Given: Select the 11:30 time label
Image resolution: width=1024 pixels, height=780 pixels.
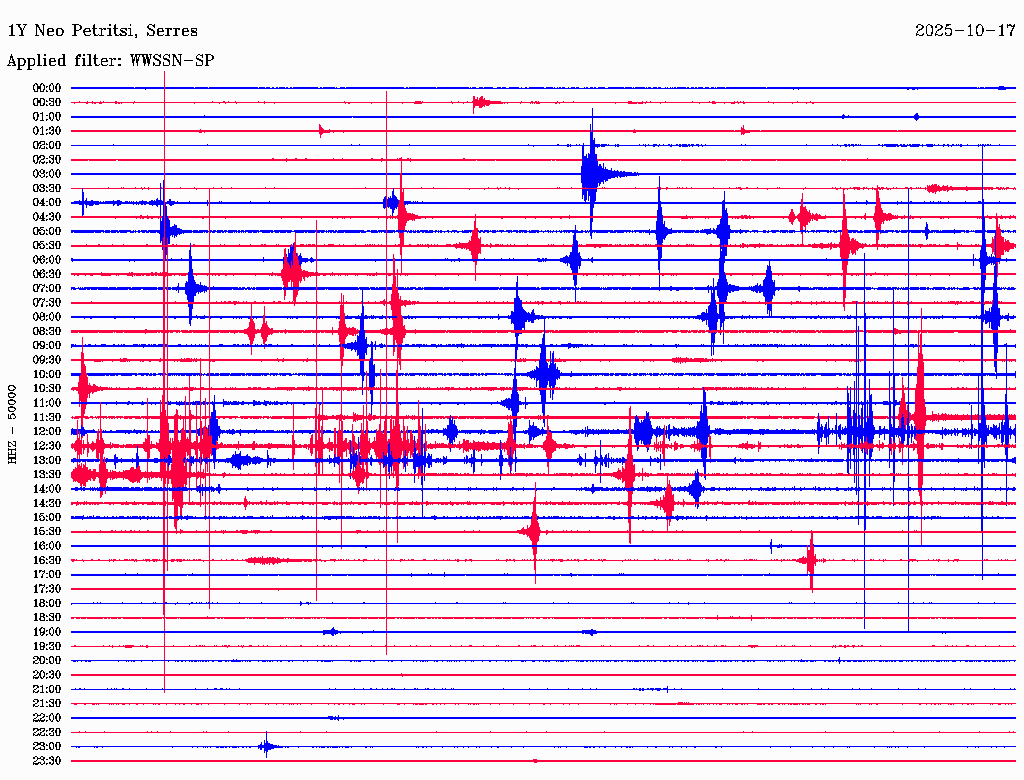Looking at the screenshot, I should [47, 417].
